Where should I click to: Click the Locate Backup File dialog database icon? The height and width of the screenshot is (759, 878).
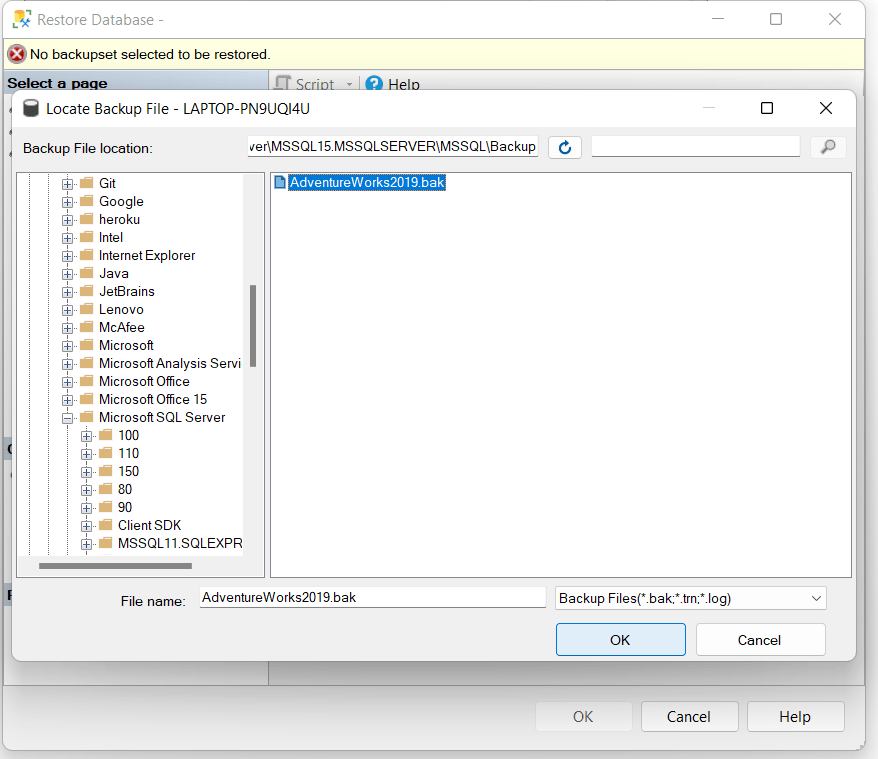click(x=30, y=108)
